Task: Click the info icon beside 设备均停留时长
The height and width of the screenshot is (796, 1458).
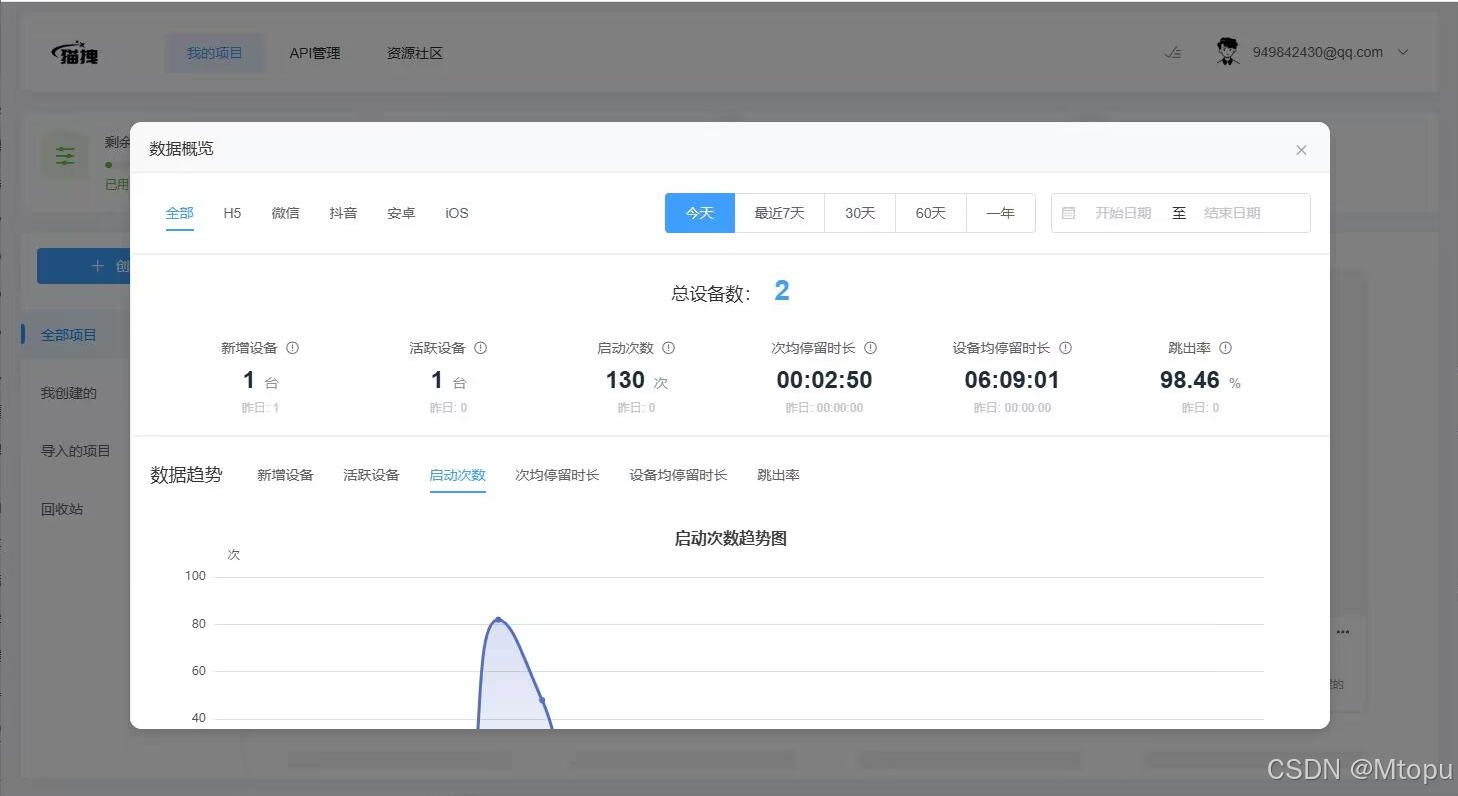Action: [1066, 347]
